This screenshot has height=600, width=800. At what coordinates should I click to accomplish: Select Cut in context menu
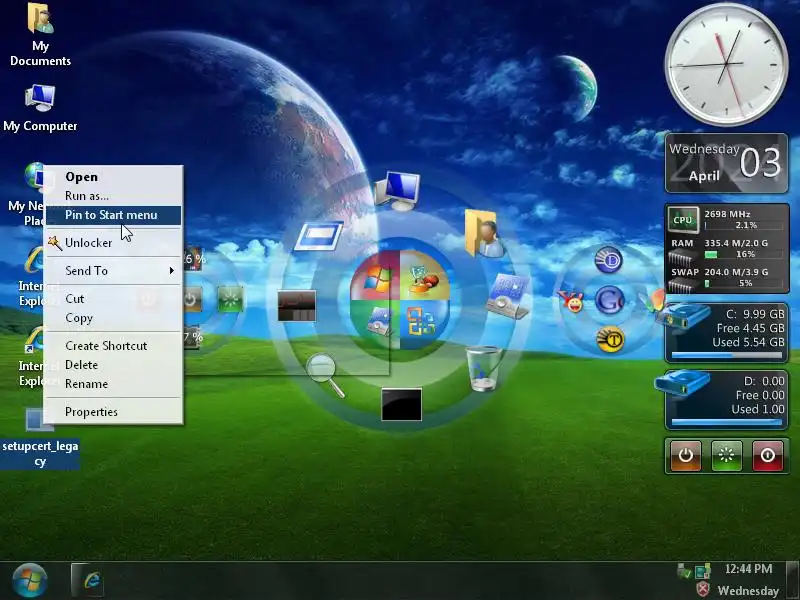113,298
